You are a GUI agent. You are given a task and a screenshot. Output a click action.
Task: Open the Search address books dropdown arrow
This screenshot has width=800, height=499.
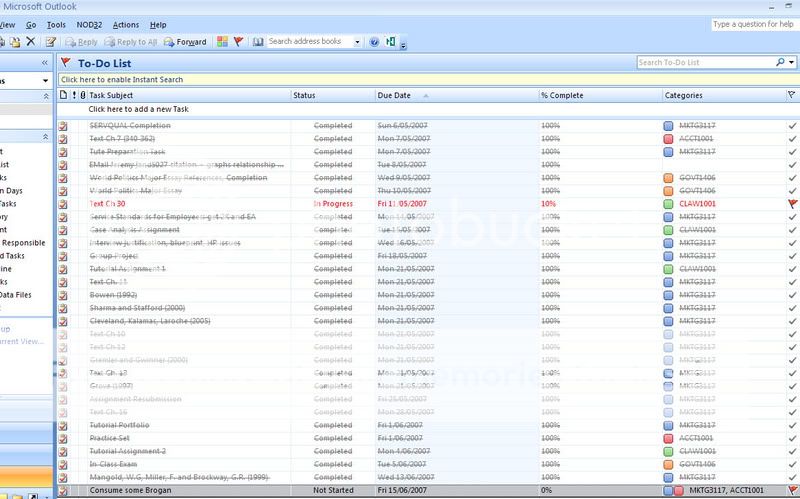(357, 42)
